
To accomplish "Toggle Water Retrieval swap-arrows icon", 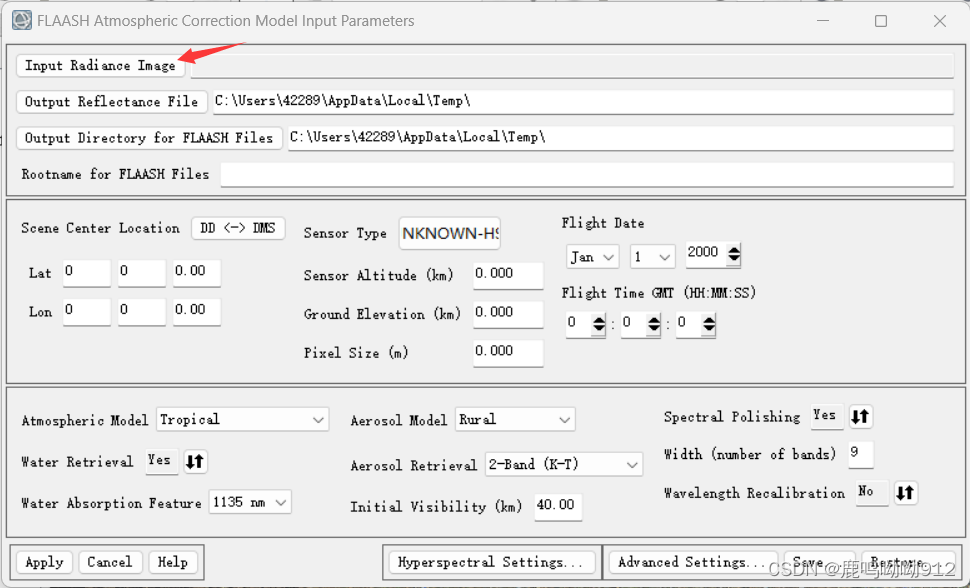I will tap(195, 462).
